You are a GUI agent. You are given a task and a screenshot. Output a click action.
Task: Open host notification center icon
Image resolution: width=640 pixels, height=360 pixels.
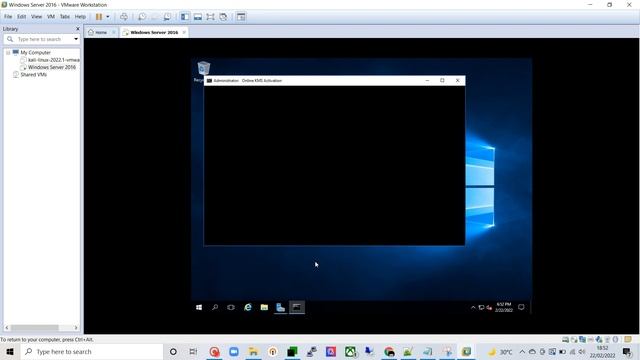(627, 351)
